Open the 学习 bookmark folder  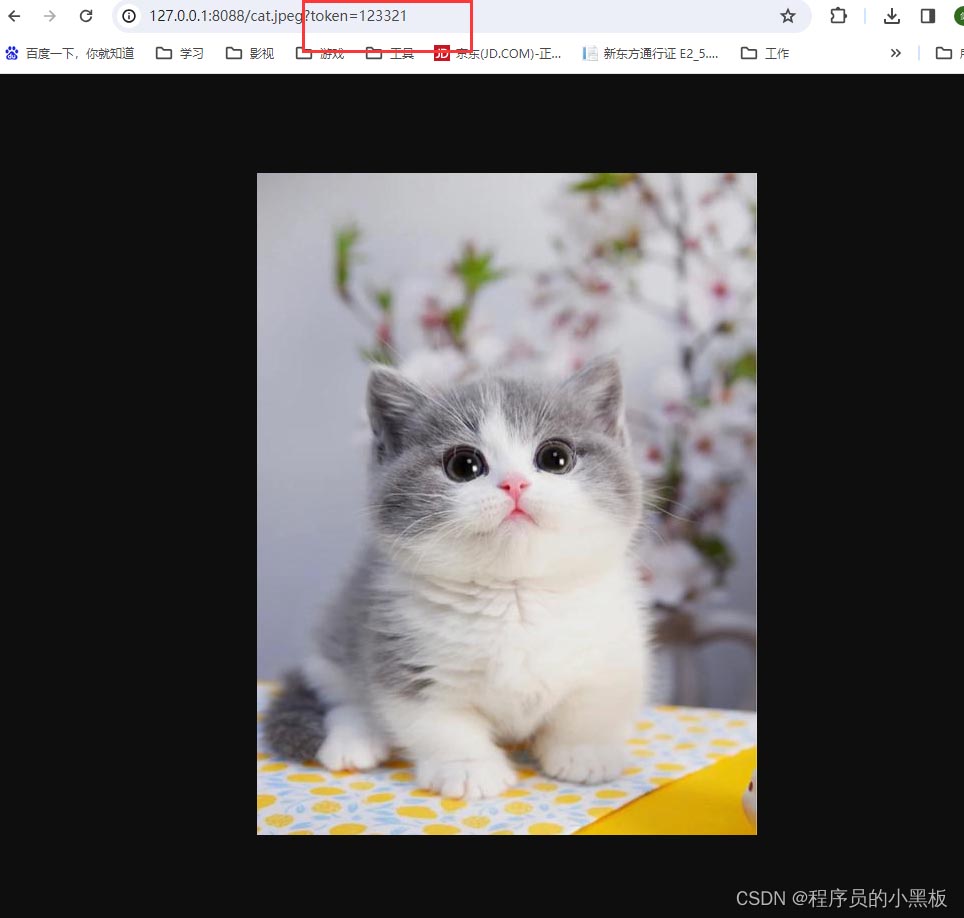pos(180,53)
